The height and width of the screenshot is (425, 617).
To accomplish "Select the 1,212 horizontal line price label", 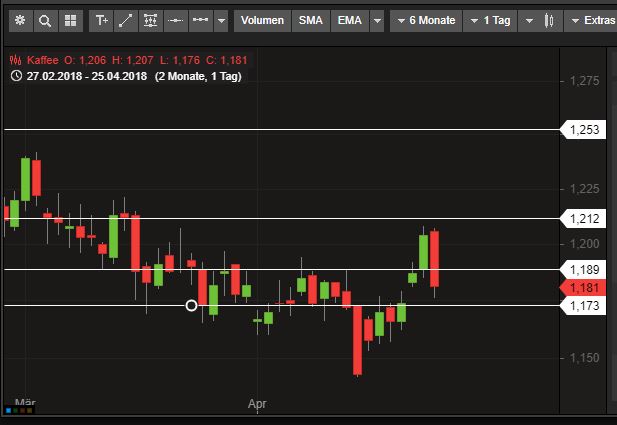I will coord(584,218).
